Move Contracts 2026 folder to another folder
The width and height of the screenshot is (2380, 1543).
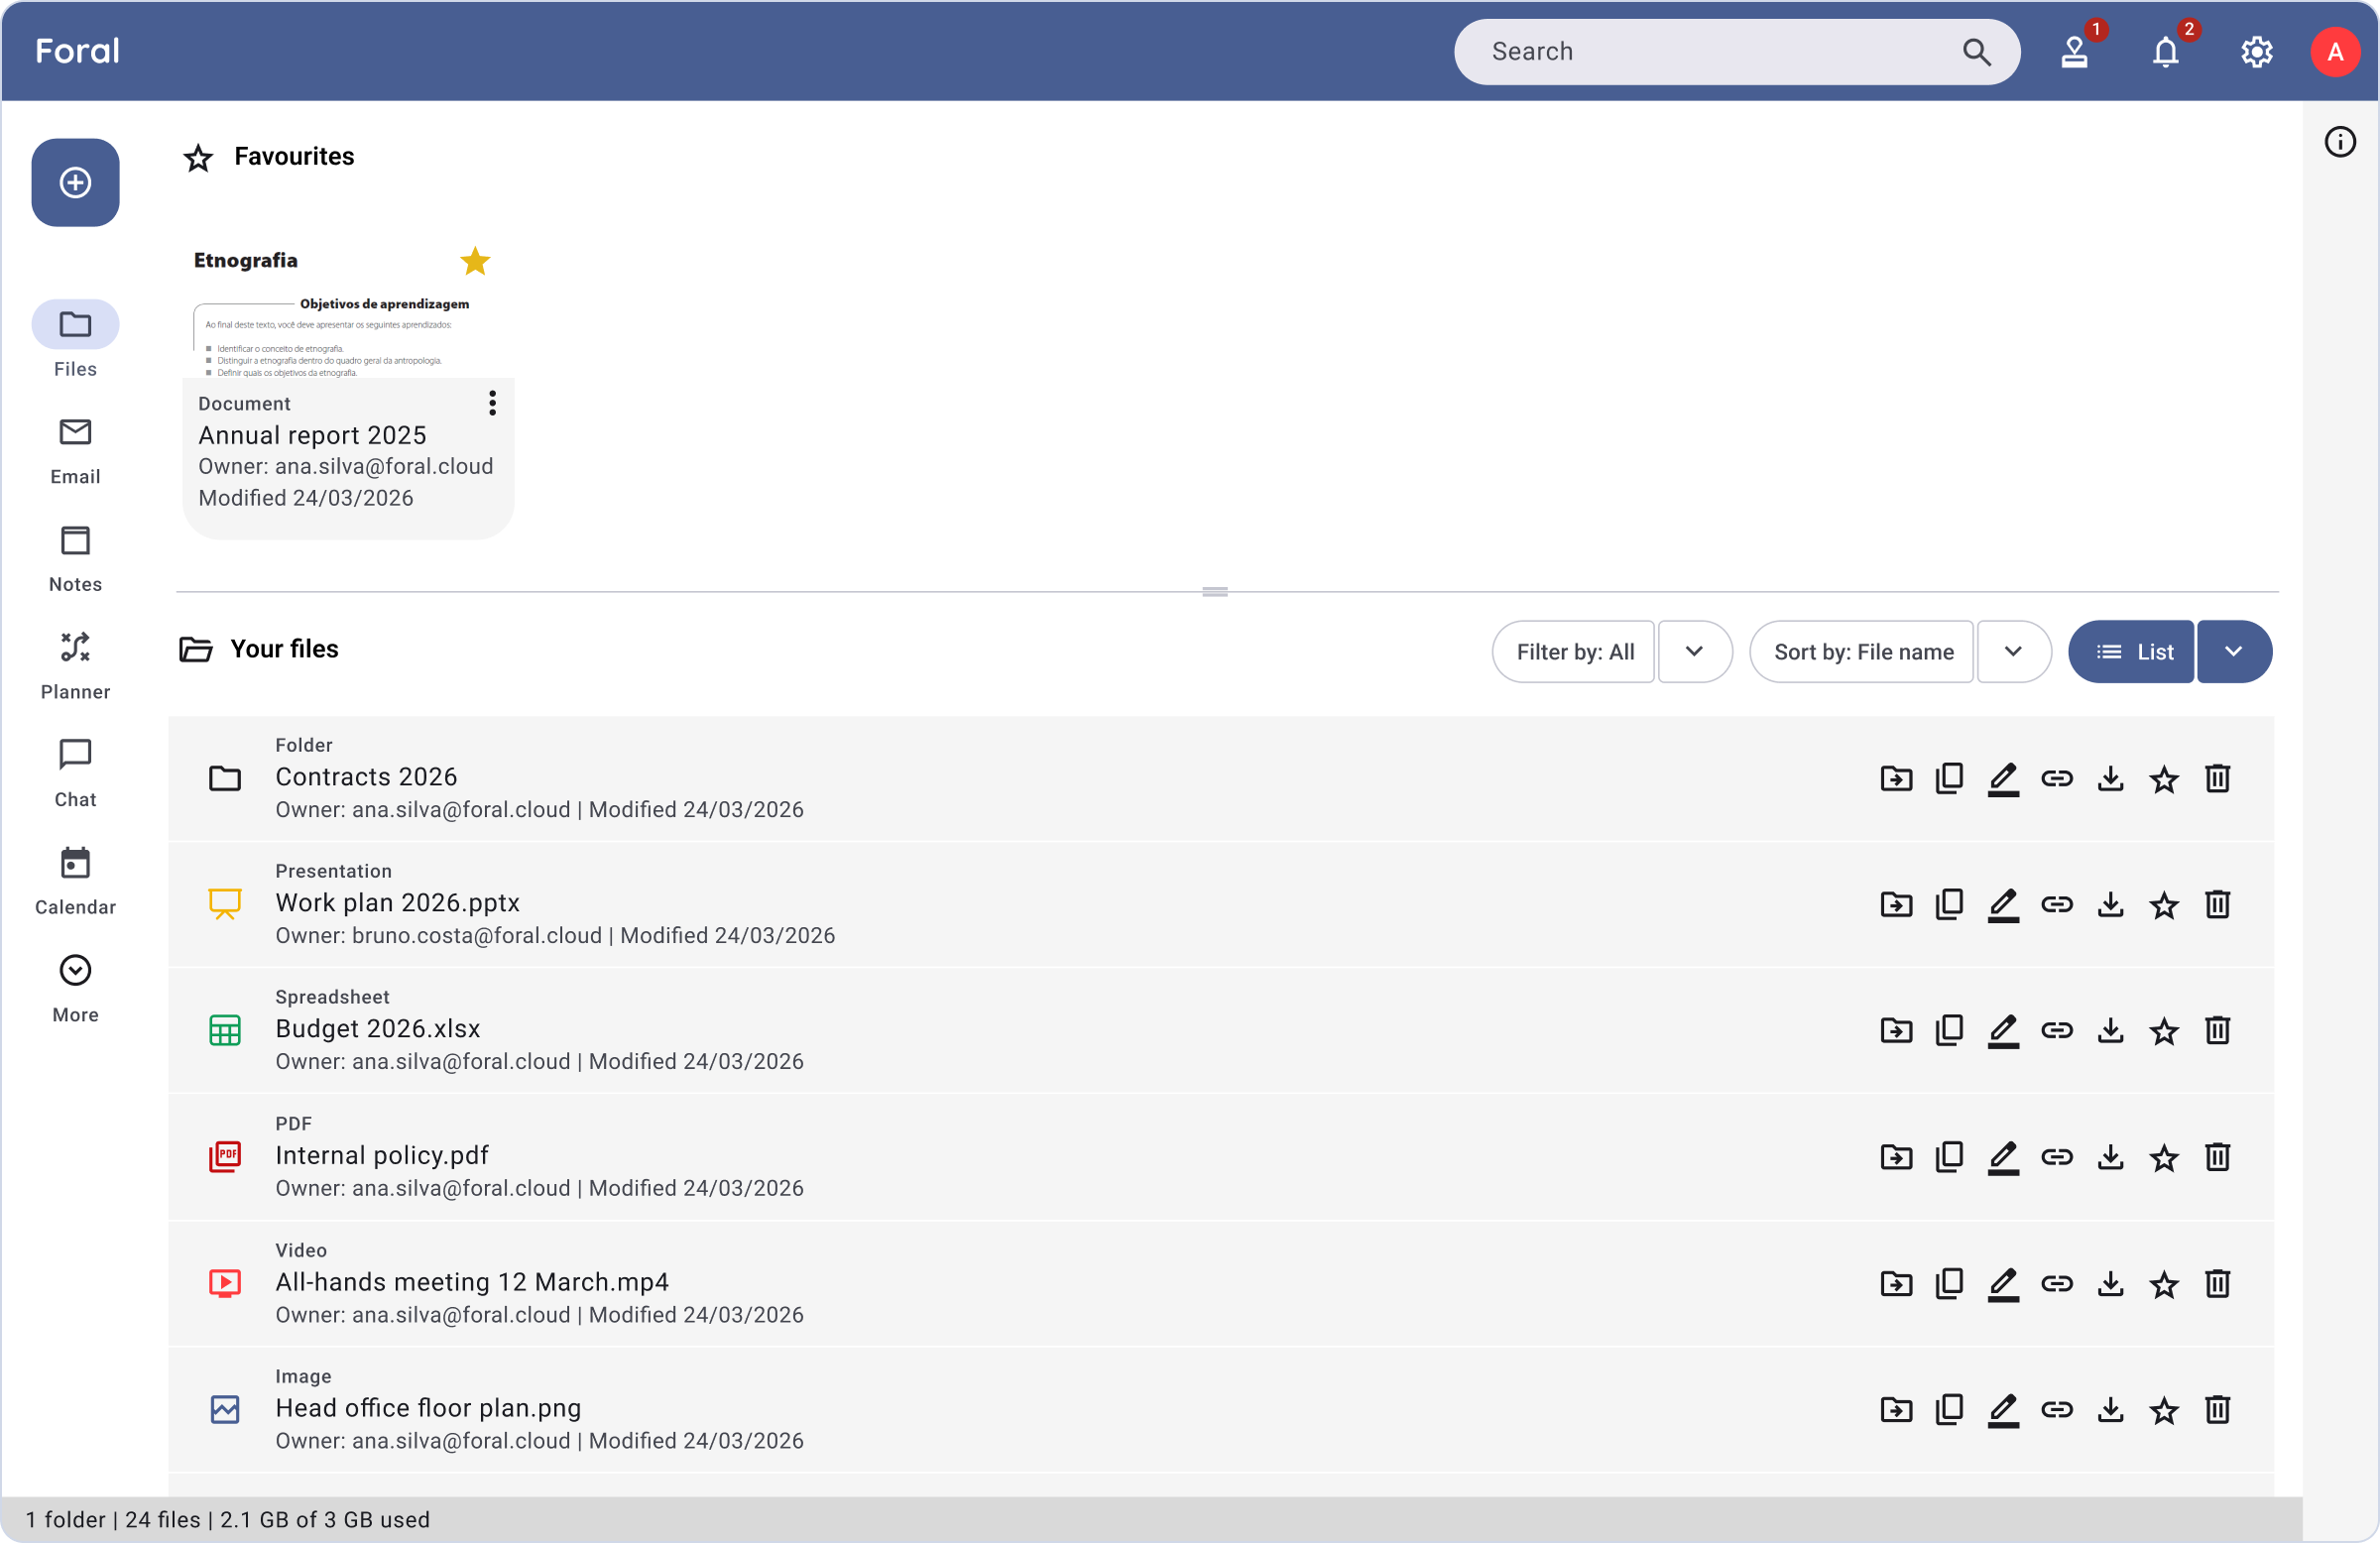click(1896, 778)
